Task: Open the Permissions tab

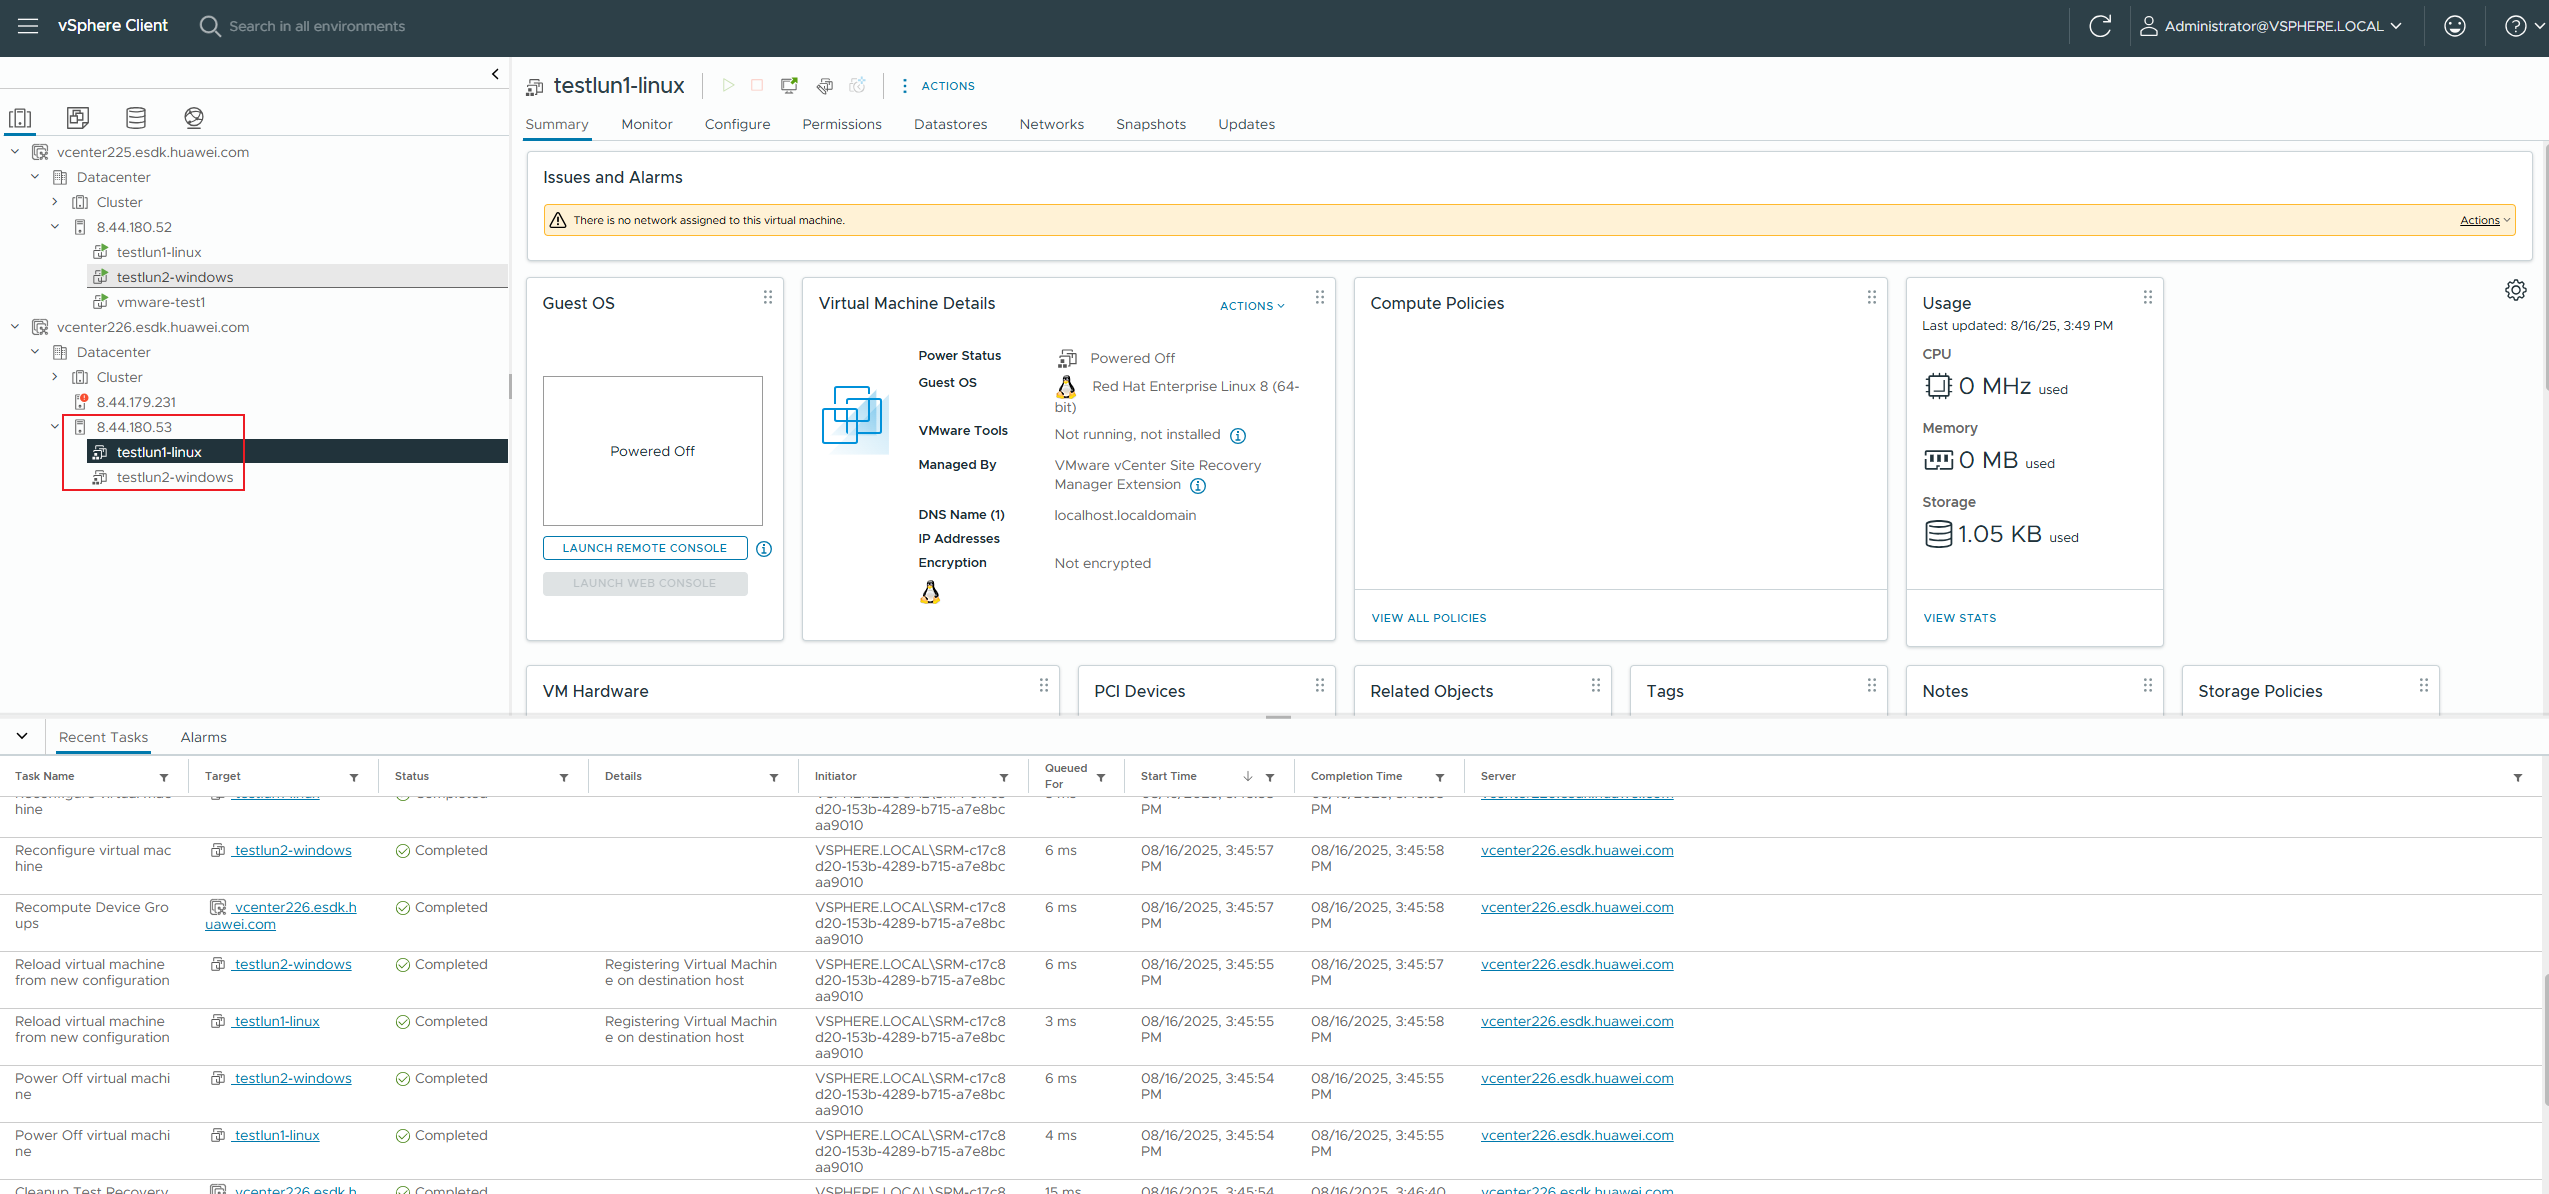Action: pos(842,124)
